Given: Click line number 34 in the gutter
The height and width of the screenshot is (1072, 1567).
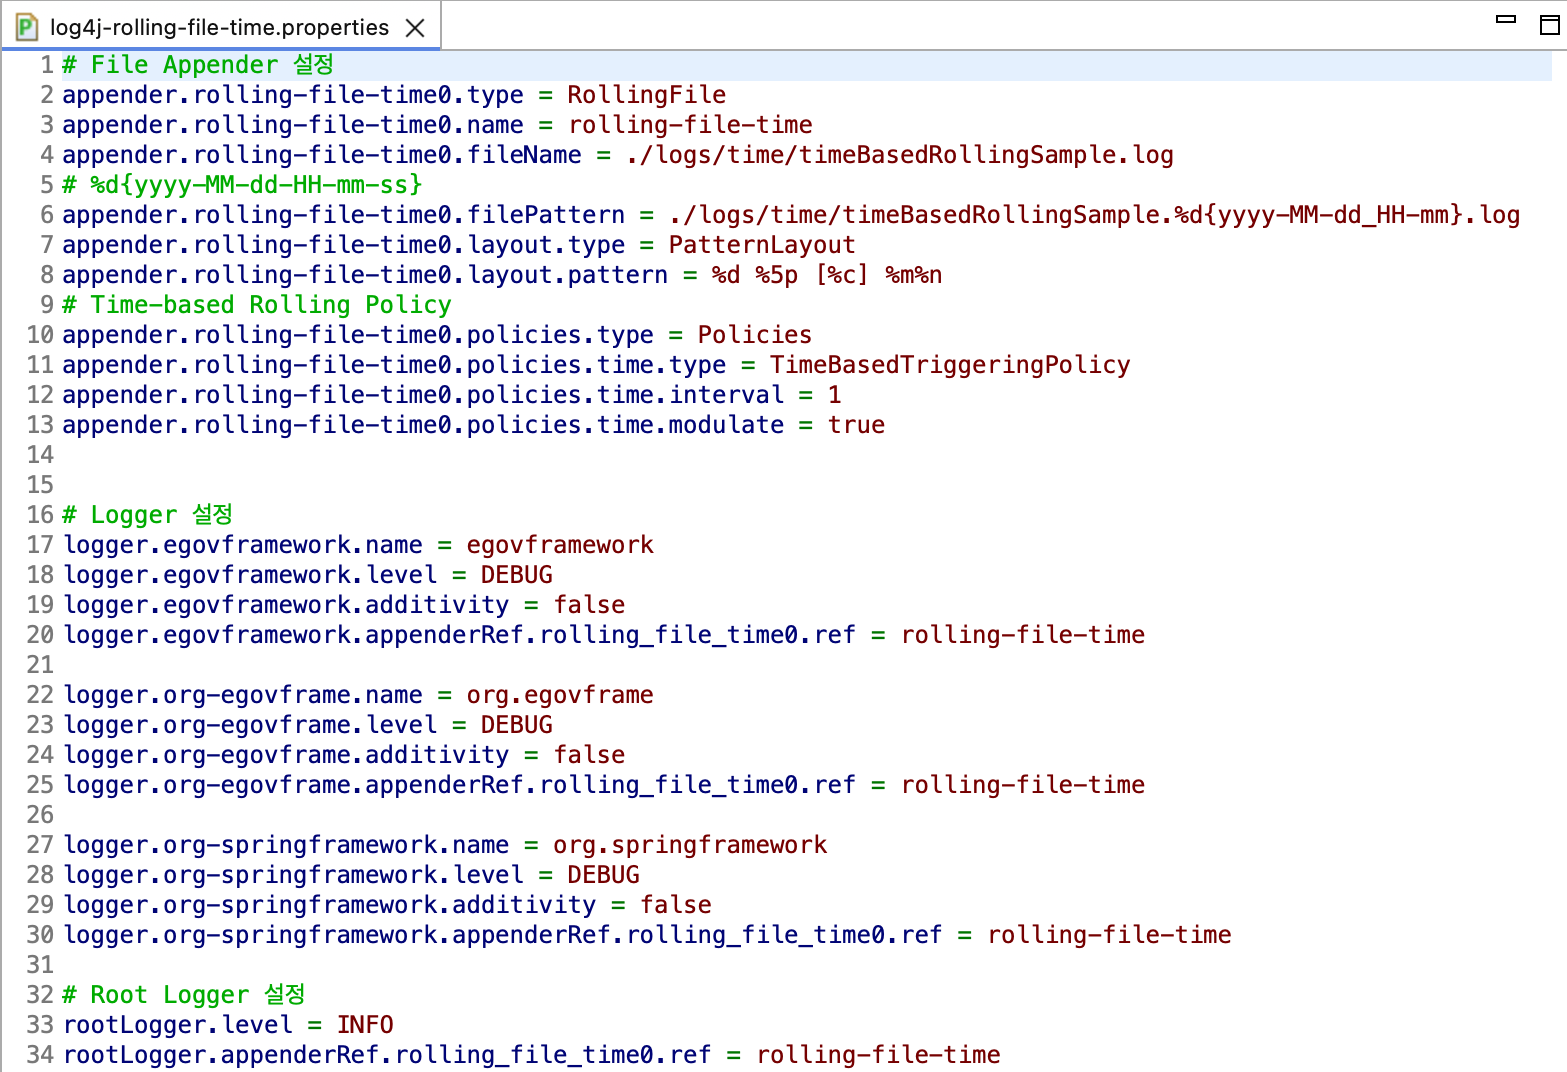Looking at the screenshot, I should click(x=40, y=1055).
